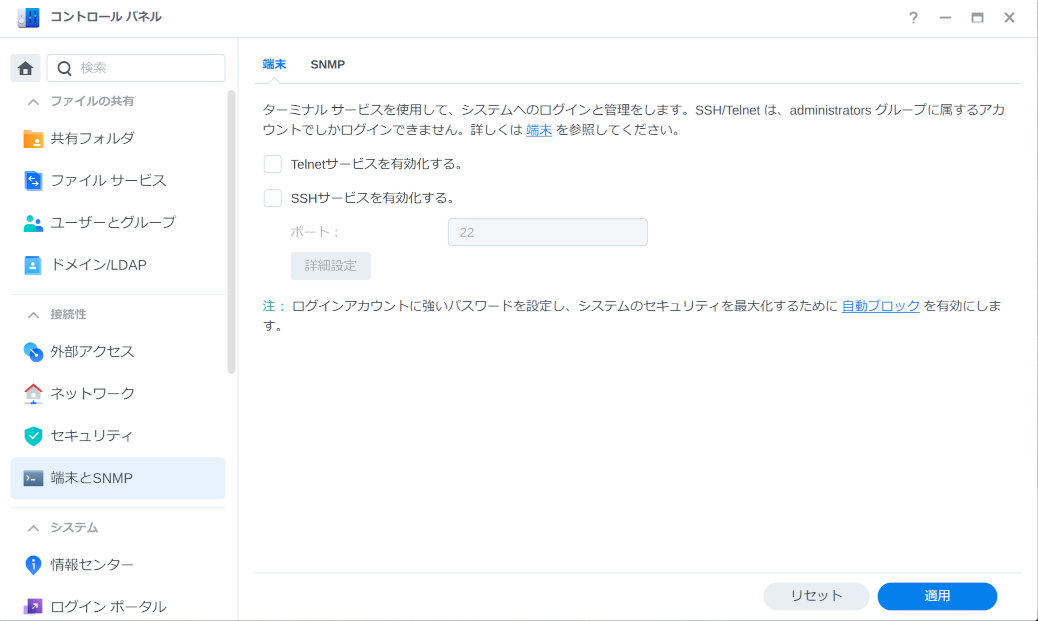The width and height of the screenshot is (1038, 621).
Task: Close the Control Panel window
Action: coord(1009,18)
